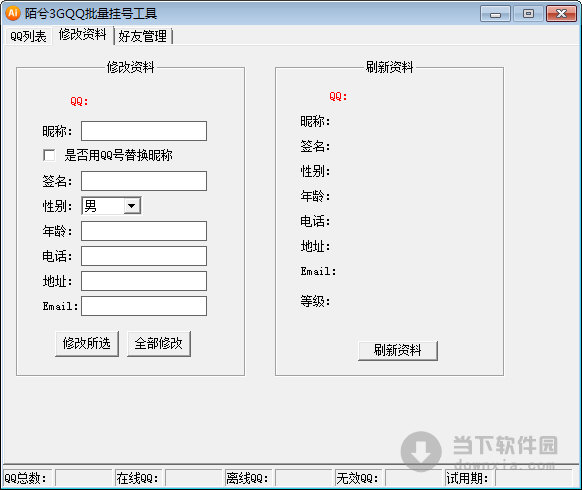Click the 无效QQ status field

point(413,478)
